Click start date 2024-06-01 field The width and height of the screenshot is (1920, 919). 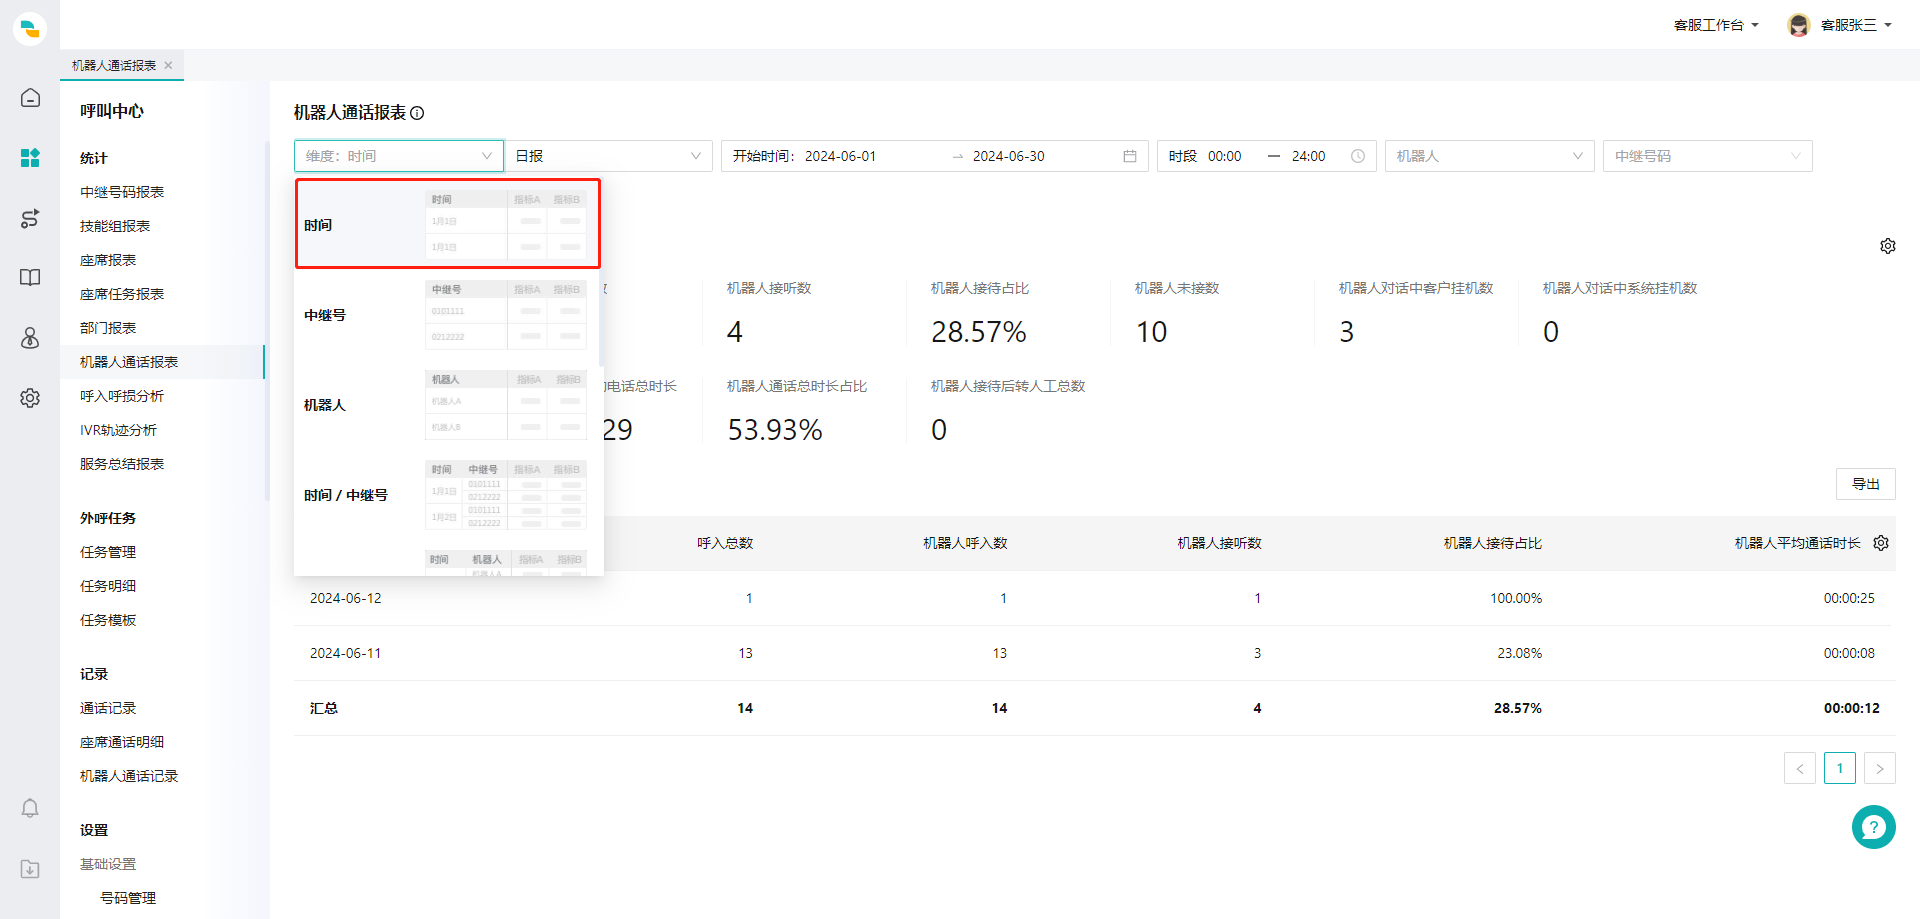pos(840,156)
